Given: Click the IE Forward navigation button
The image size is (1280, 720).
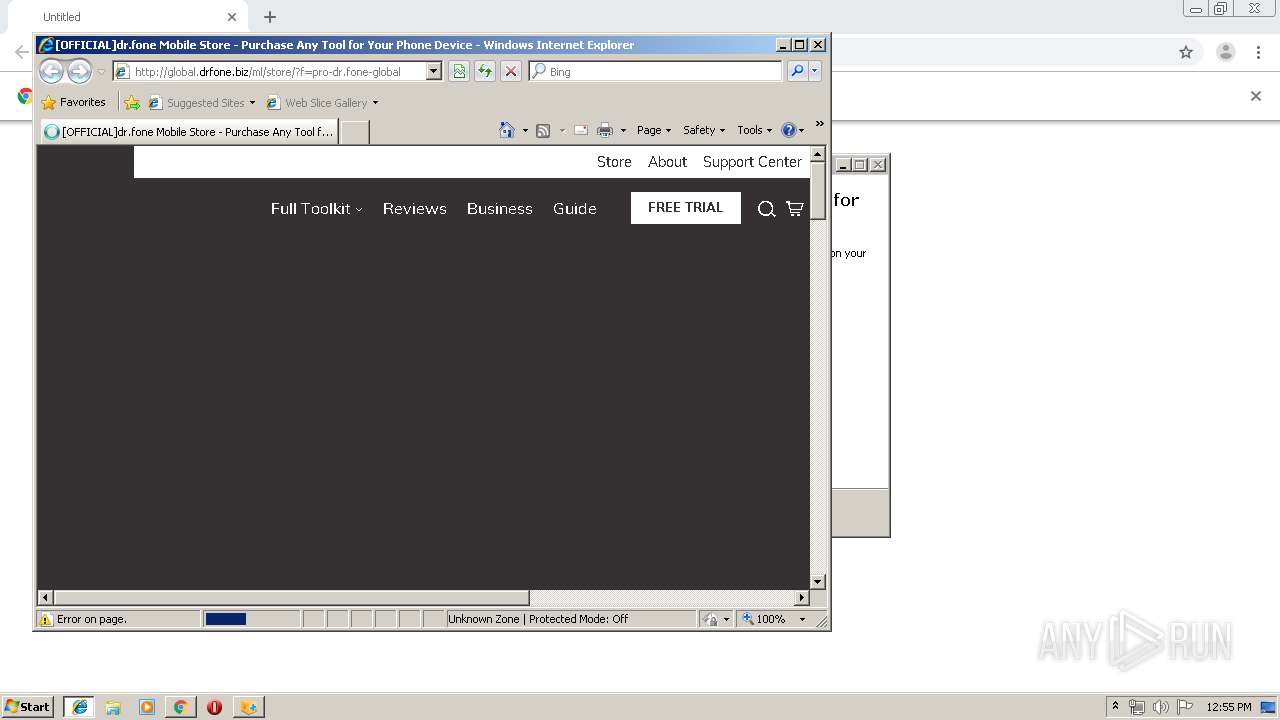Looking at the screenshot, I should [79, 71].
